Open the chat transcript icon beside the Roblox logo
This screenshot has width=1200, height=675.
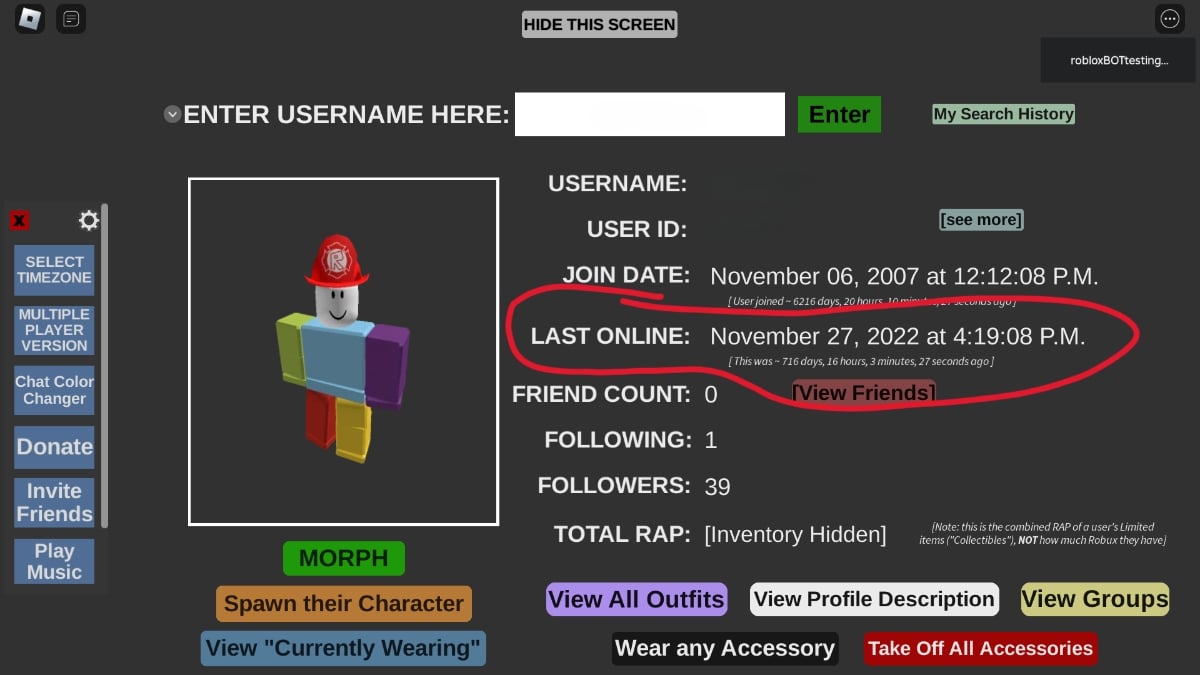[x=70, y=18]
